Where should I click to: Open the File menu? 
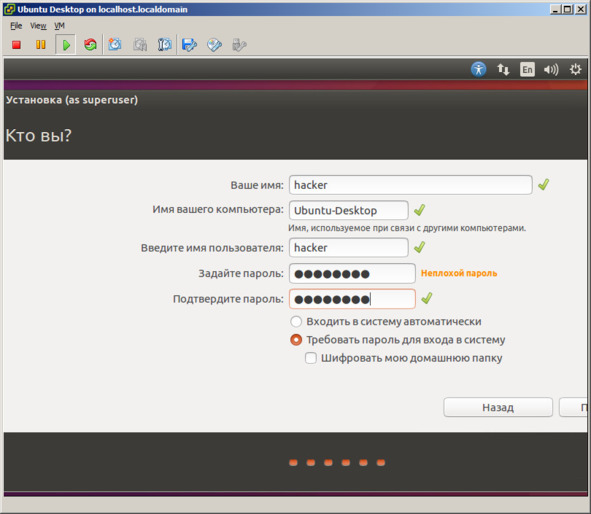(16, 26)
